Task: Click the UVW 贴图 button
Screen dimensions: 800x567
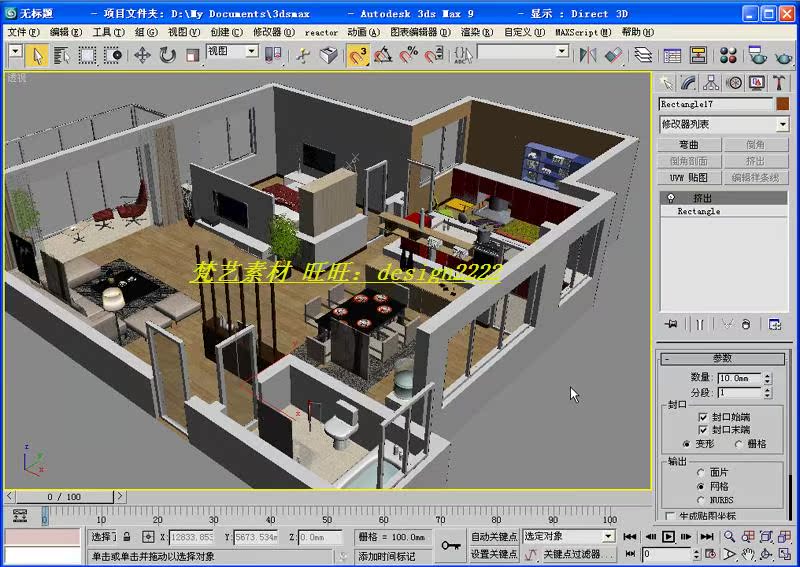Action: [689, 178]
